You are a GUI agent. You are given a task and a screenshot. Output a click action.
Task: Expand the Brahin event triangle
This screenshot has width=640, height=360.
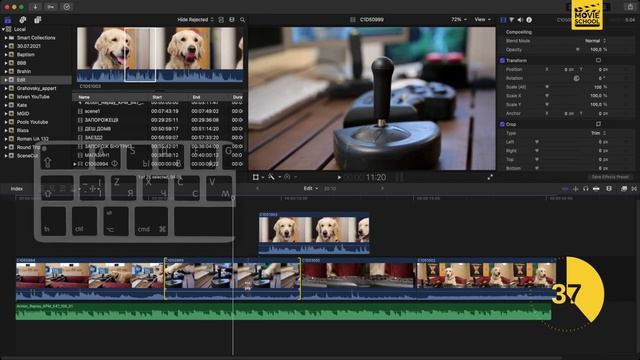pos(6,71)
